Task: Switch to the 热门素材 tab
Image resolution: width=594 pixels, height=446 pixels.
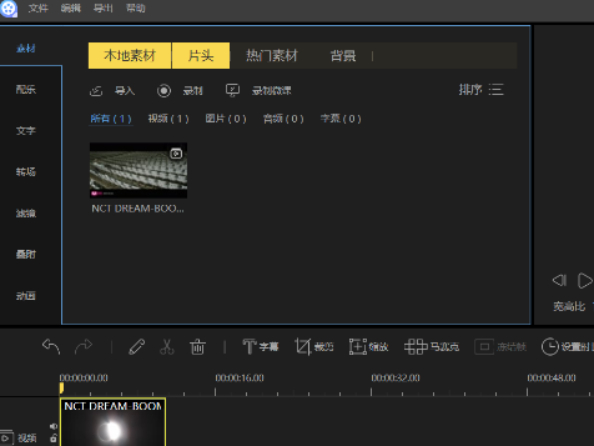Action: 272,56
